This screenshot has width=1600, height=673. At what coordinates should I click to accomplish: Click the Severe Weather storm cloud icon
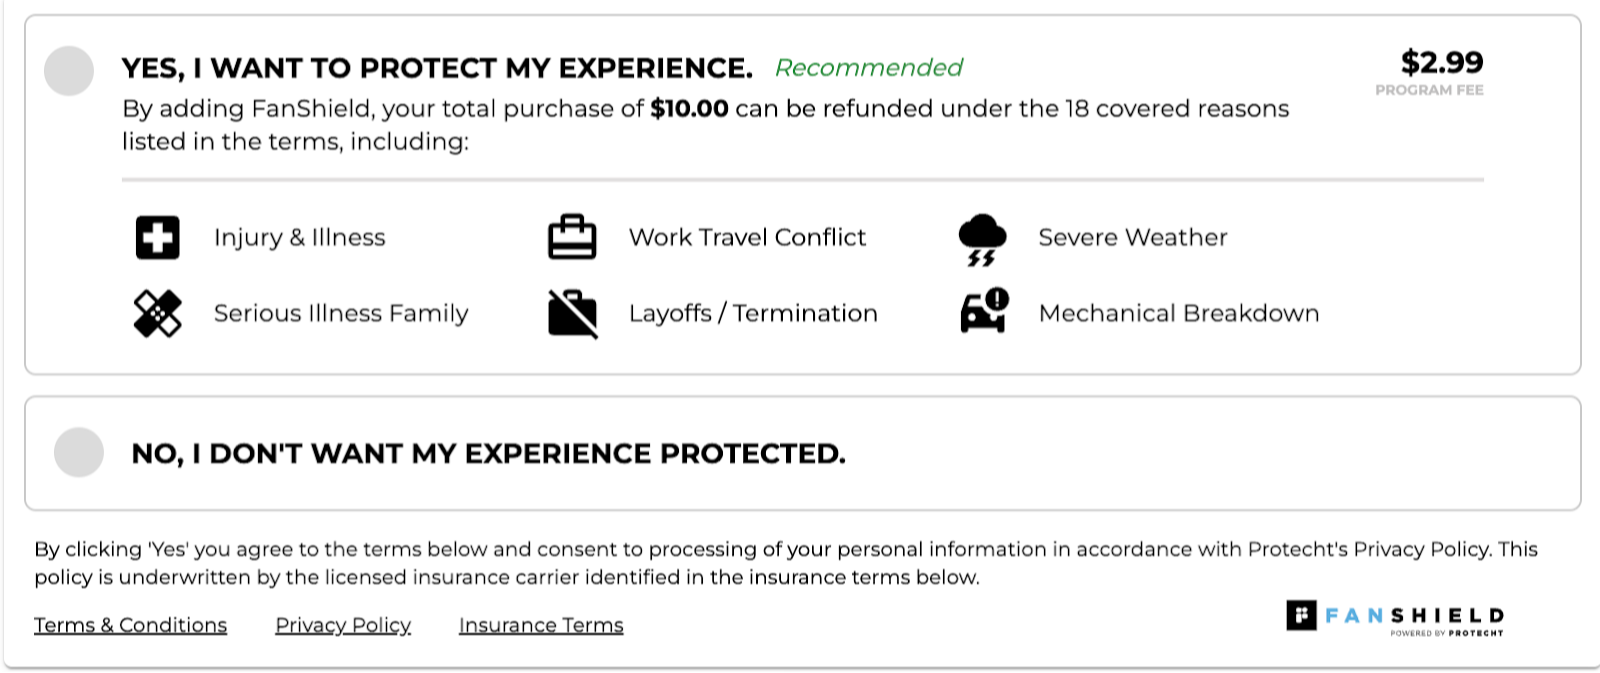[x=982, y=240]
